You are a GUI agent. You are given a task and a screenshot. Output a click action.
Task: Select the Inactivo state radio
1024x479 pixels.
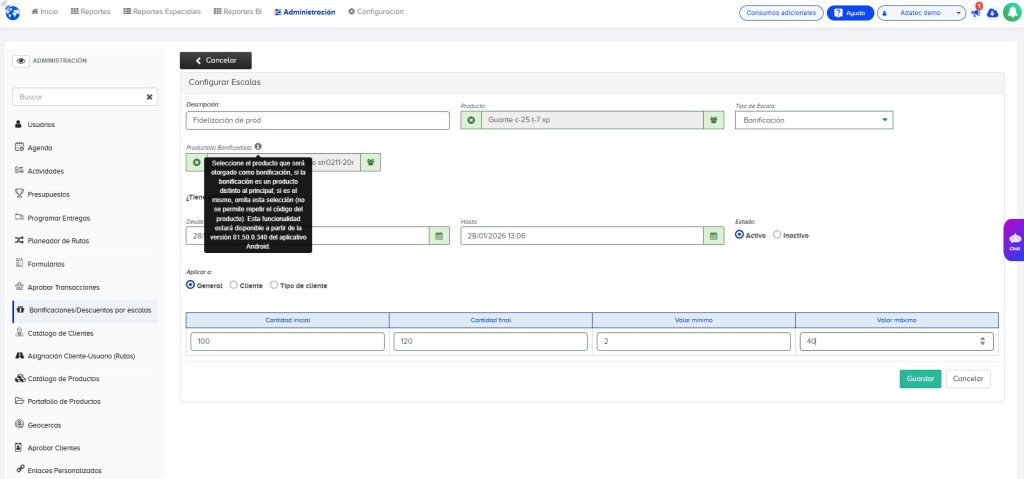pos(776,235)
